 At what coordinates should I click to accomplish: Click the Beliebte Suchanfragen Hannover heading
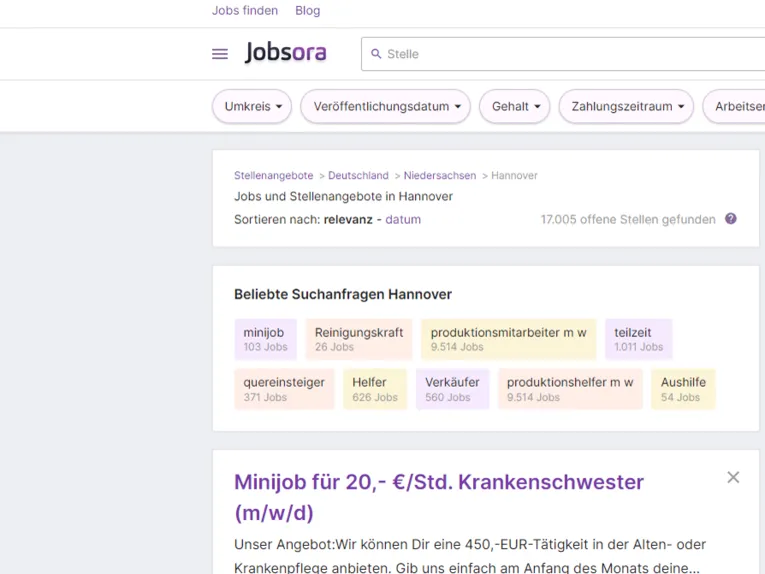click(343, 295)
